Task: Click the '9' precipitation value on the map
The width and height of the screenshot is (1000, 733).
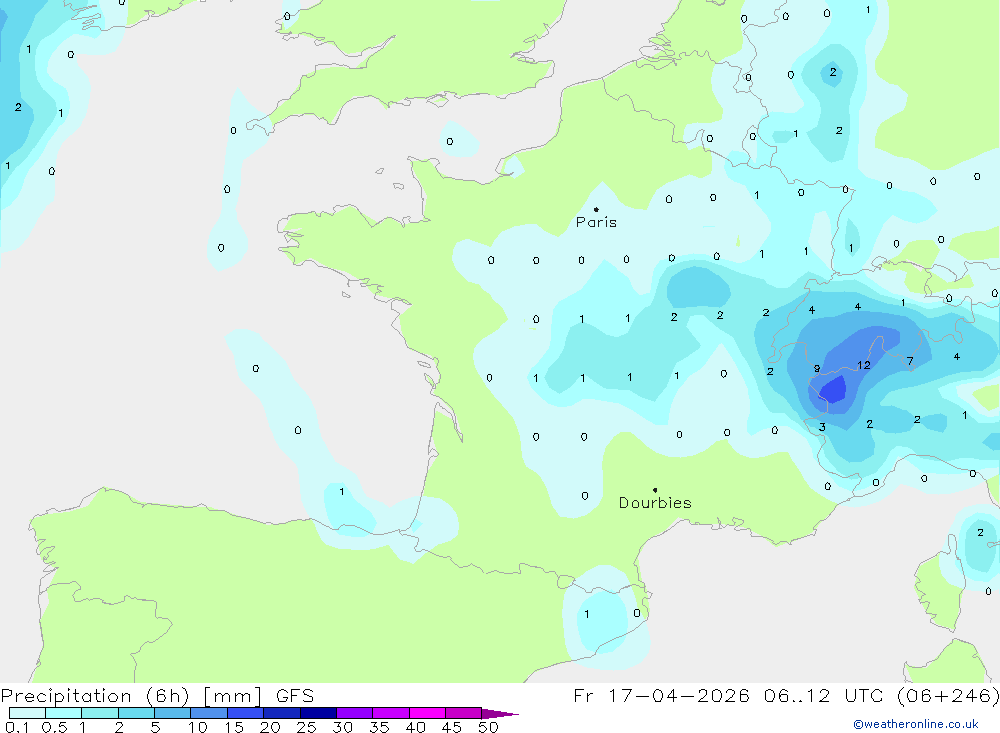Action: pos(817,369)
